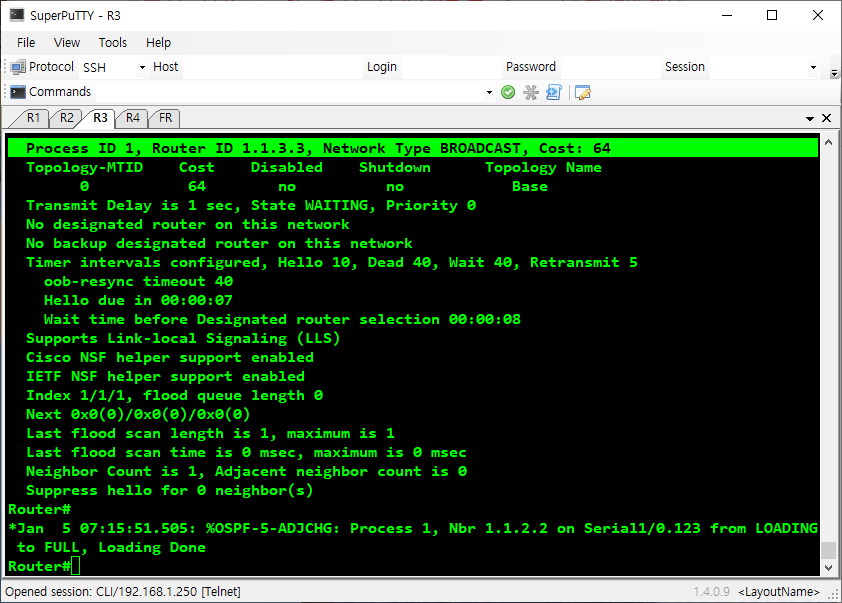Maximize the SuperPuTTY window
Screen dimensions: 842x603
coord(772,15)
